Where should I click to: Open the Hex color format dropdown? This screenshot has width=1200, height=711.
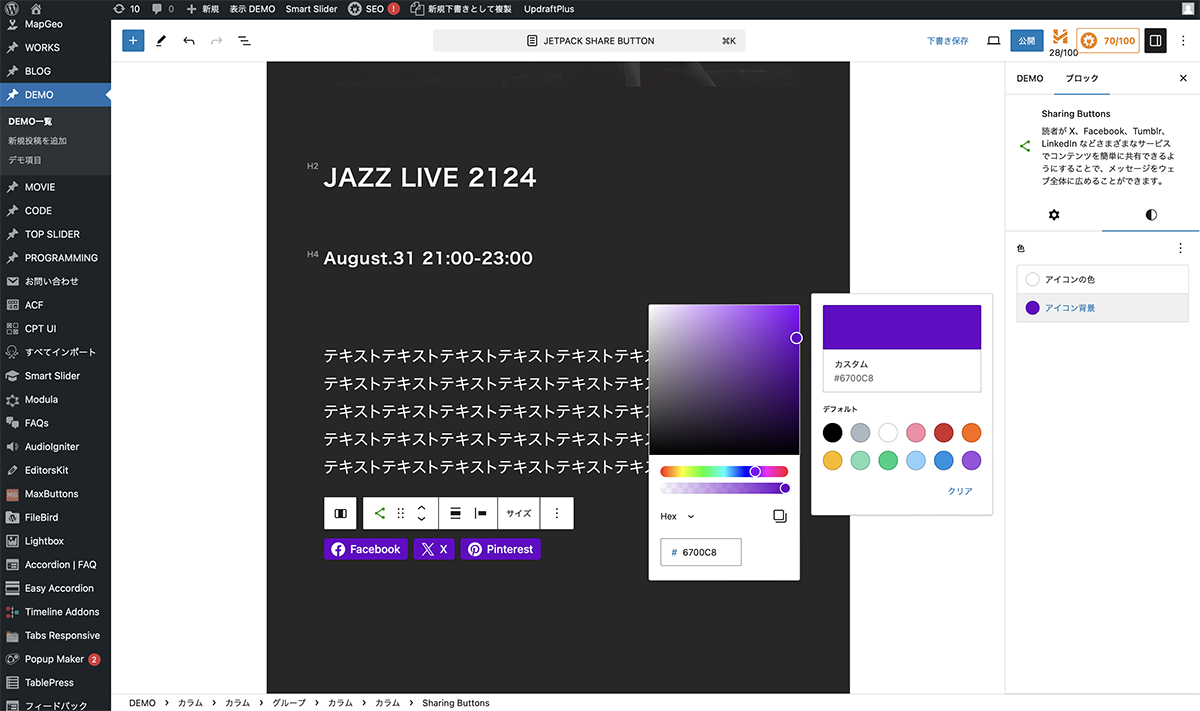(x=678, y=516)
